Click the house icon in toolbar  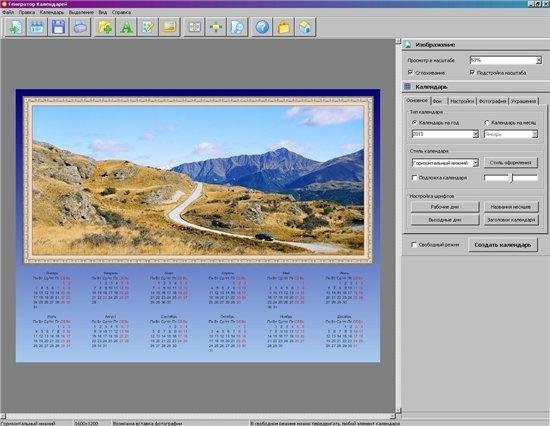305,27
